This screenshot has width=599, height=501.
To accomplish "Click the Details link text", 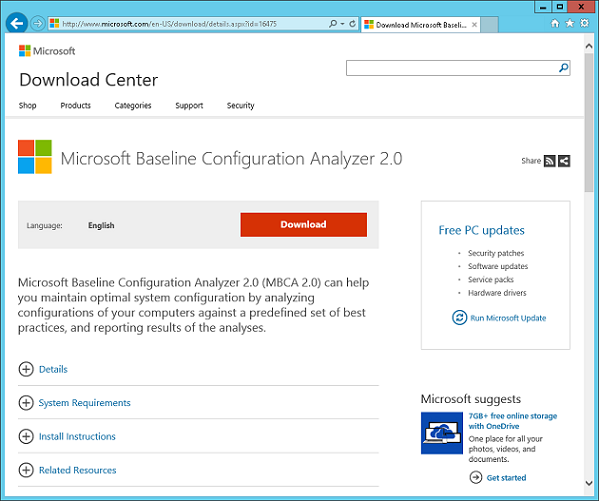I will (53, 369).
